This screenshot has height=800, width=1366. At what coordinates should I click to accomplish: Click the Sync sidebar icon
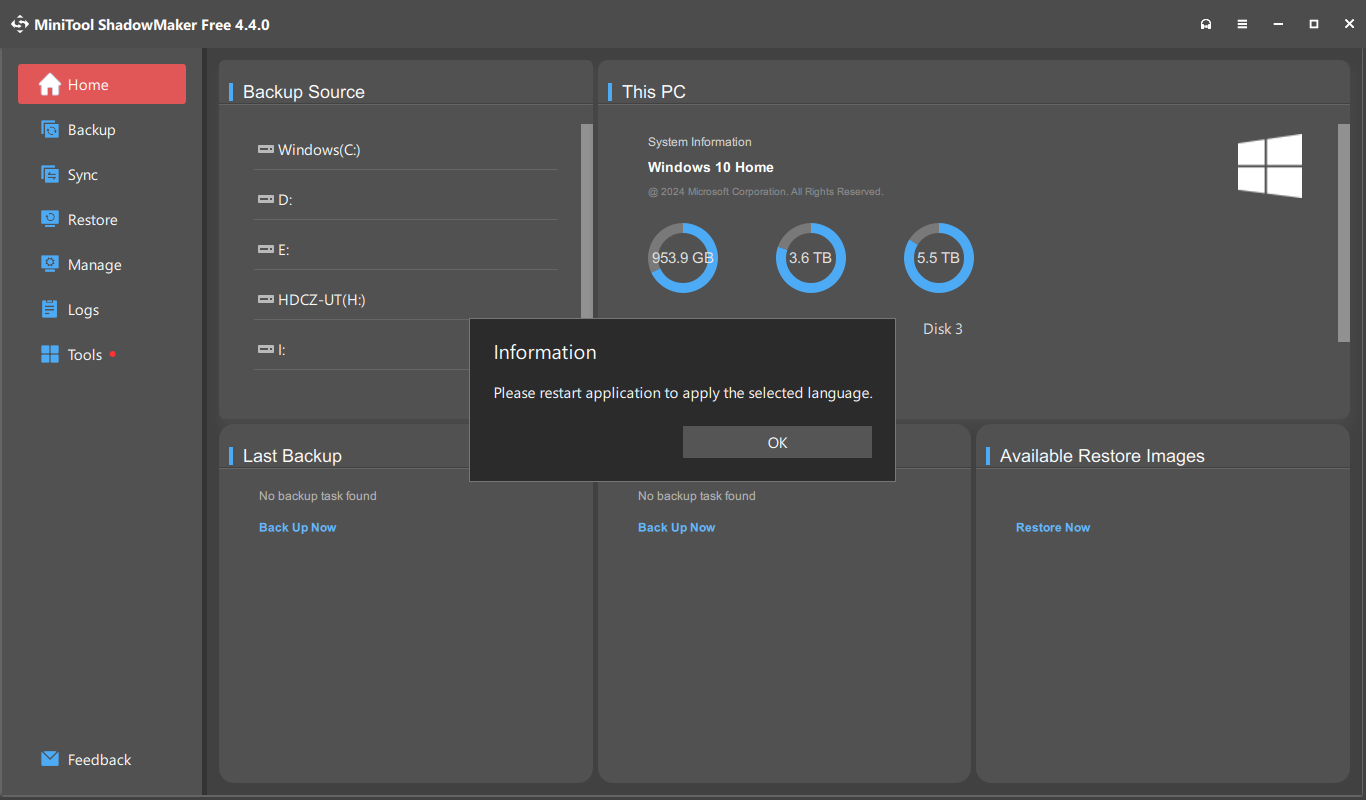tap(50, 174)
